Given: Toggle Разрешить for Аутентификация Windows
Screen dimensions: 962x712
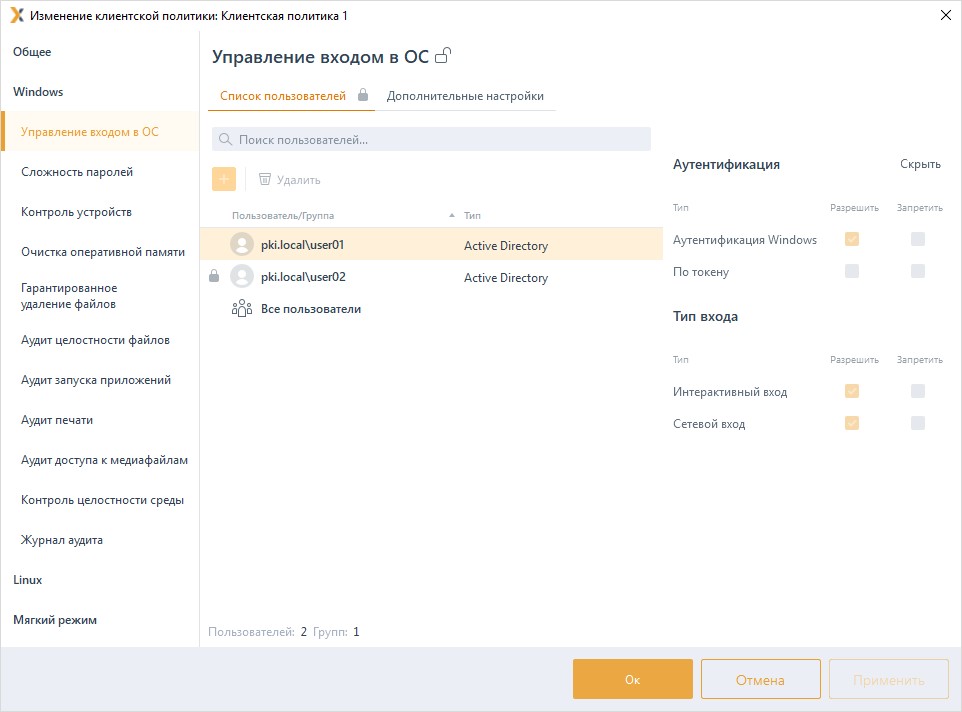Looking at the screenshot, I should [x=852, y=239].
